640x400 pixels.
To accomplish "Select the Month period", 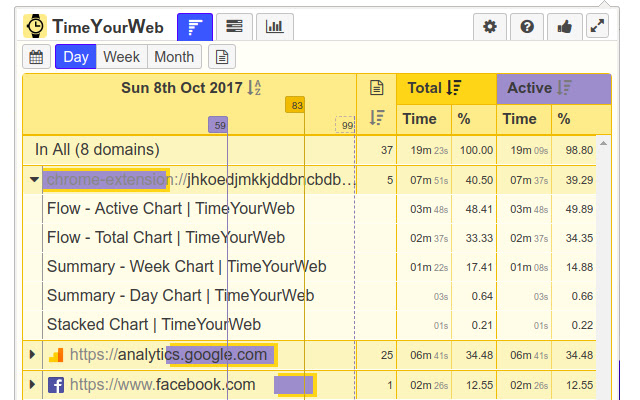I will 174,57.
